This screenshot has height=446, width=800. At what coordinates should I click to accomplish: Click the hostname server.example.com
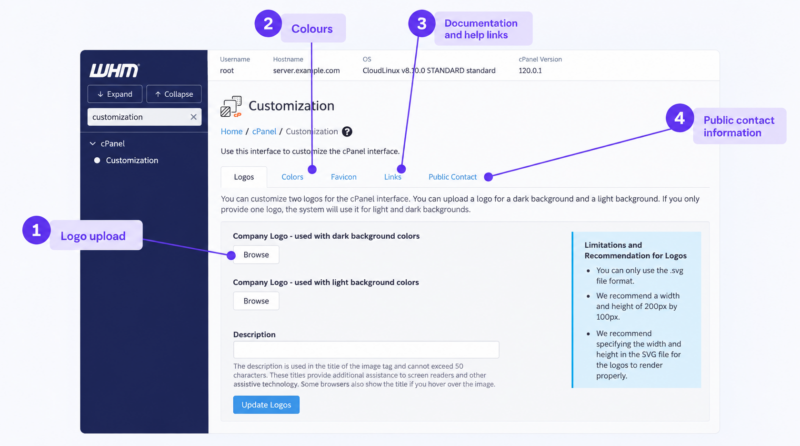[x=306, y=70]
